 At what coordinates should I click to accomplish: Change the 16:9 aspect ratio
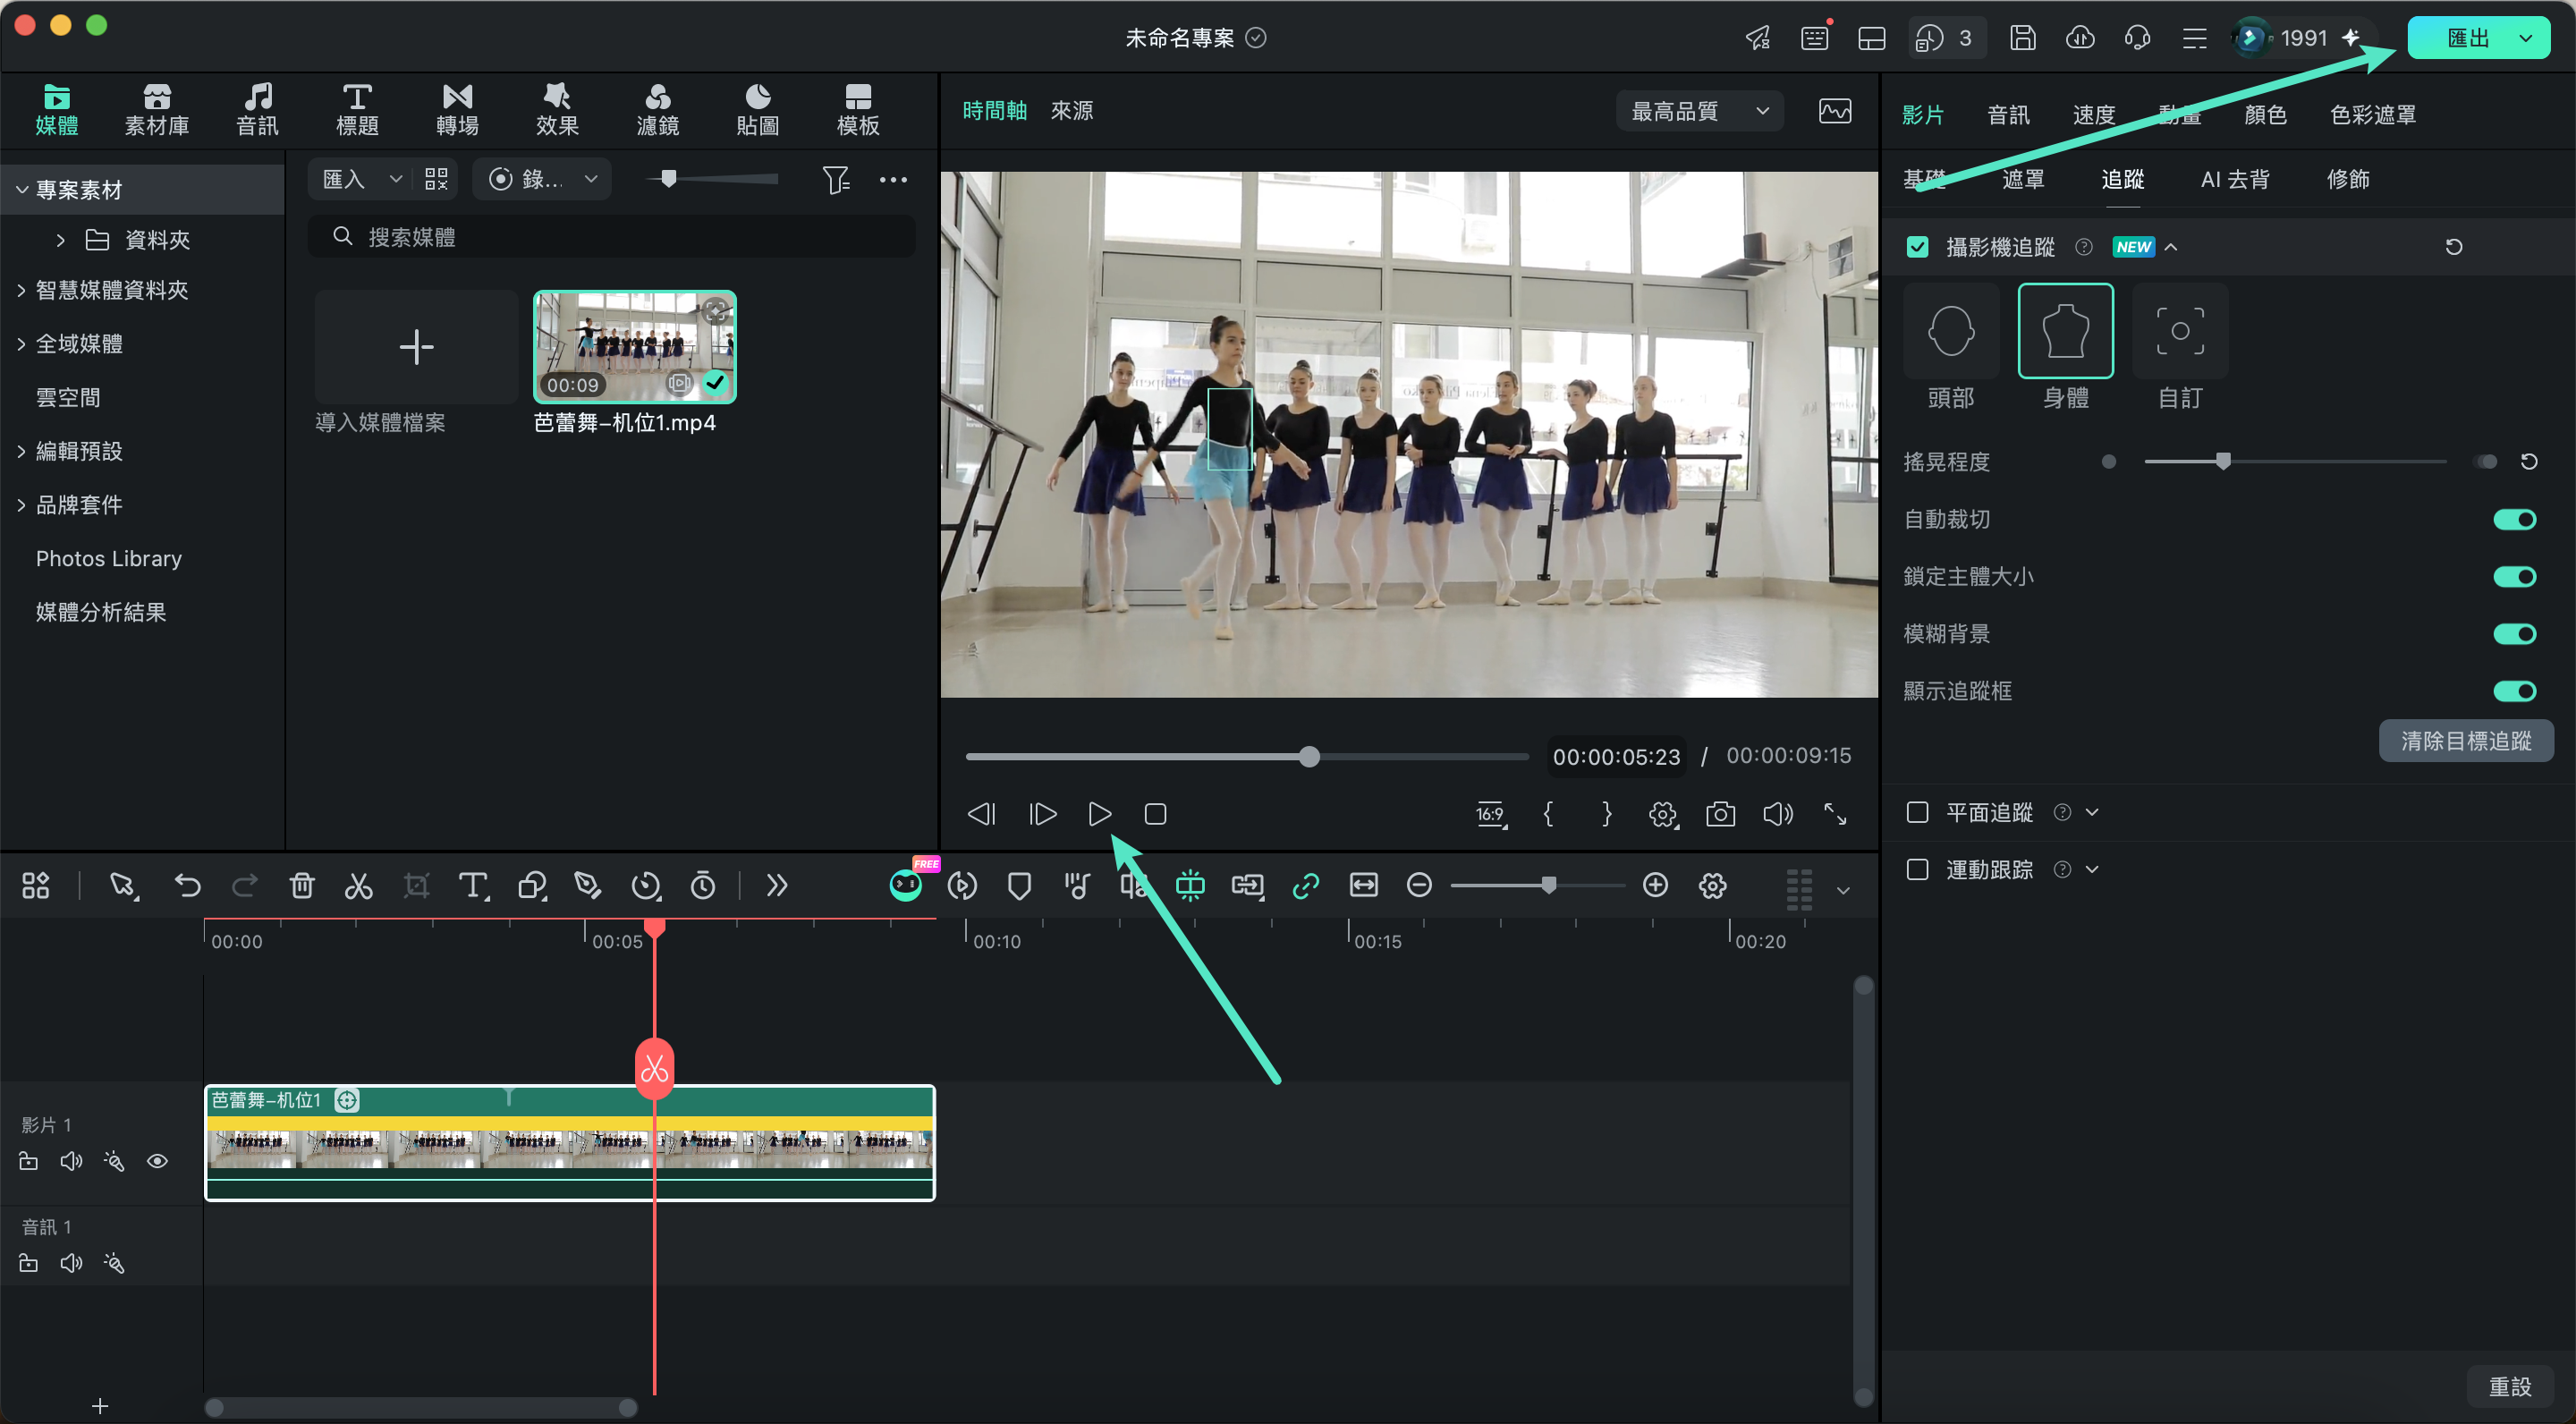[x=1491, y=814]
